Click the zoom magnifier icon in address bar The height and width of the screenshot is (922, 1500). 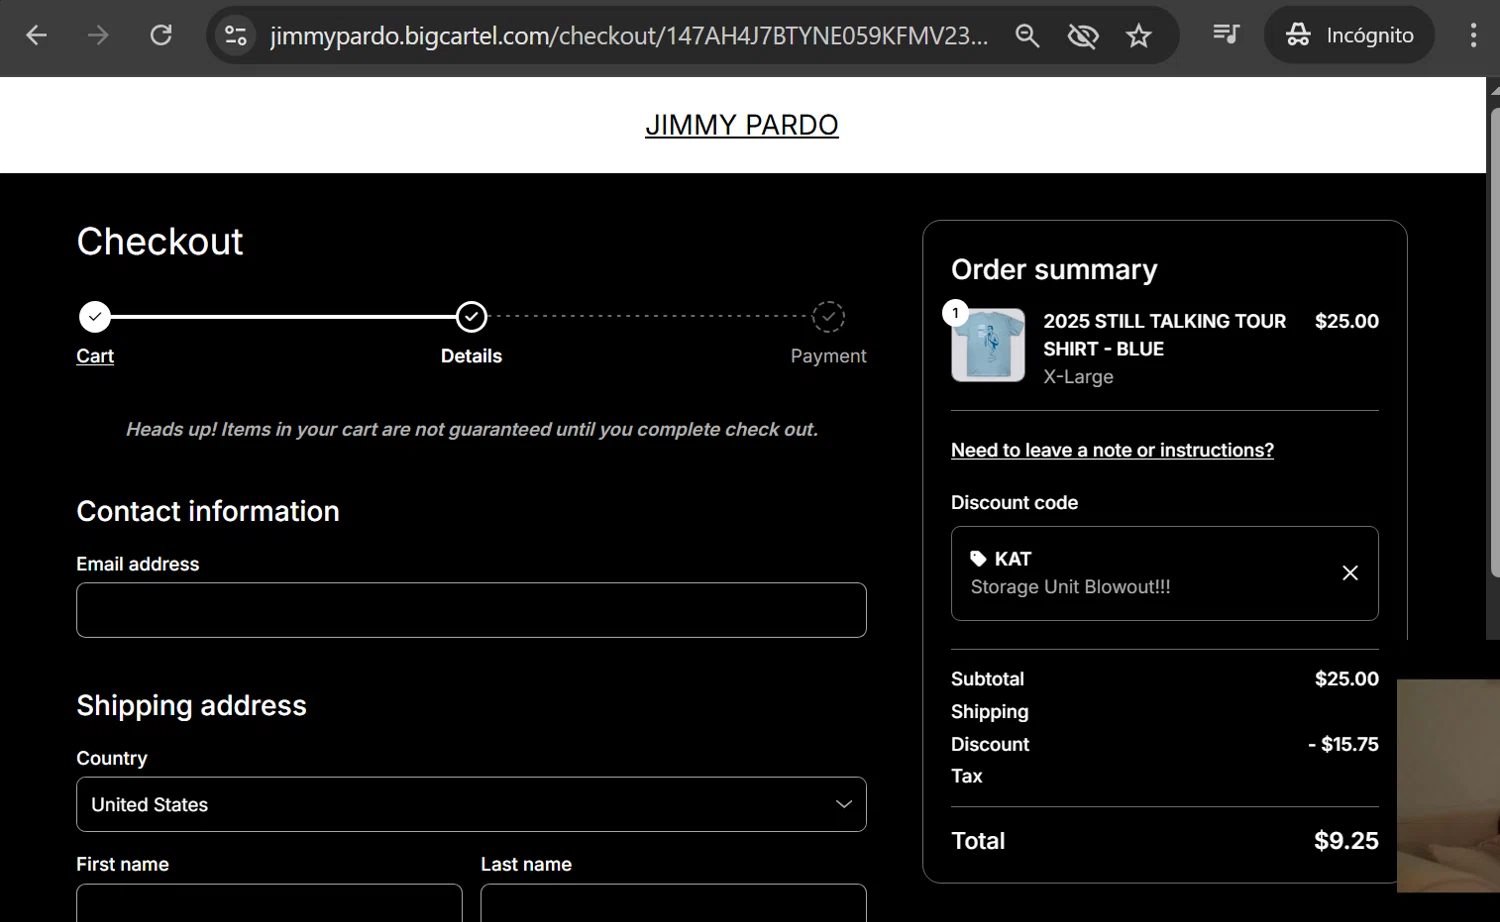pos(1027,36)
